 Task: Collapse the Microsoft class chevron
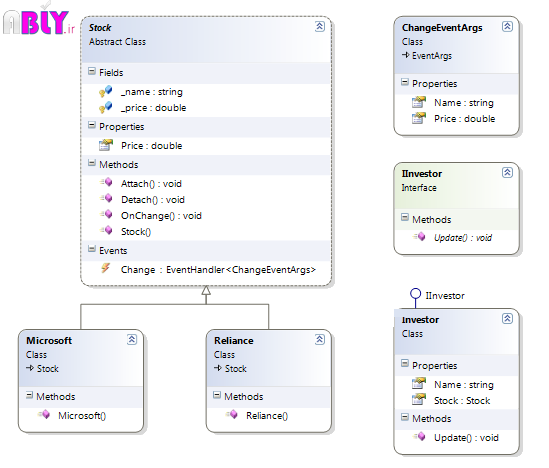132,340
